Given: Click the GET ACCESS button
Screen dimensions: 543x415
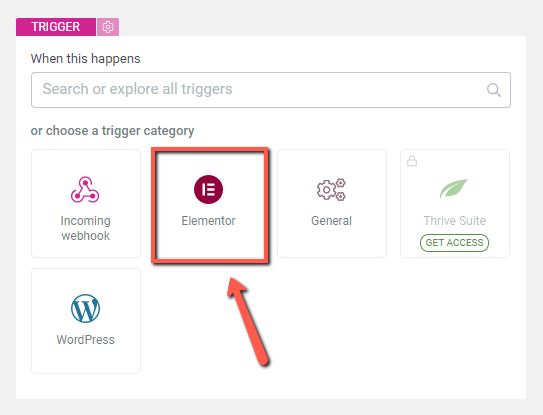Looking at the screenshot, I should pyautogui.click(x=454, y=243).
